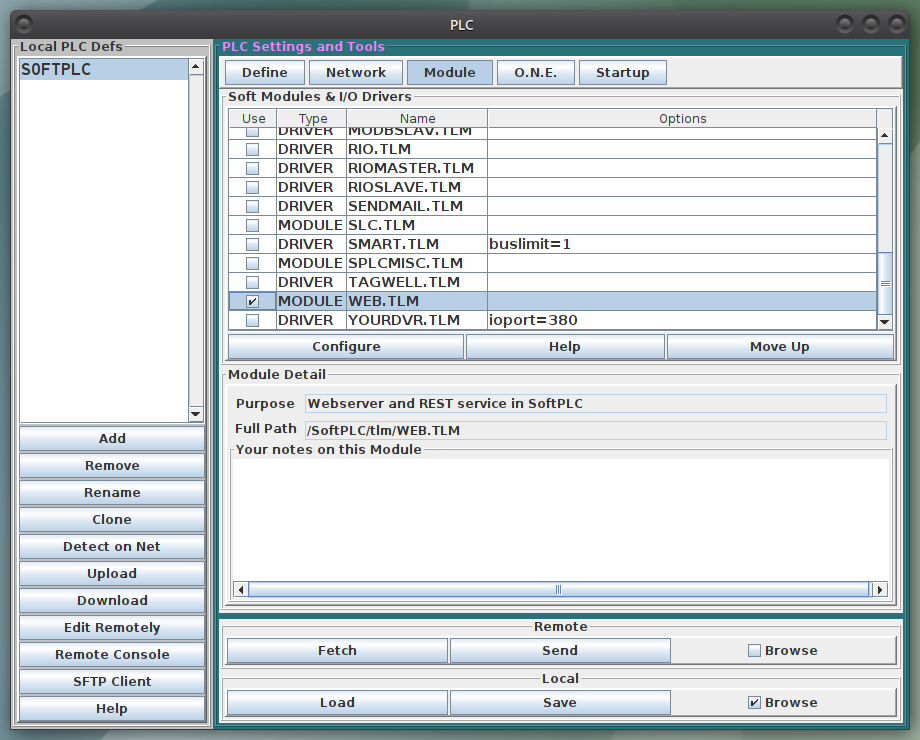The image size is (920, 740).
Task: Go to the Startup tab
Action: click(x=623, y=73)
